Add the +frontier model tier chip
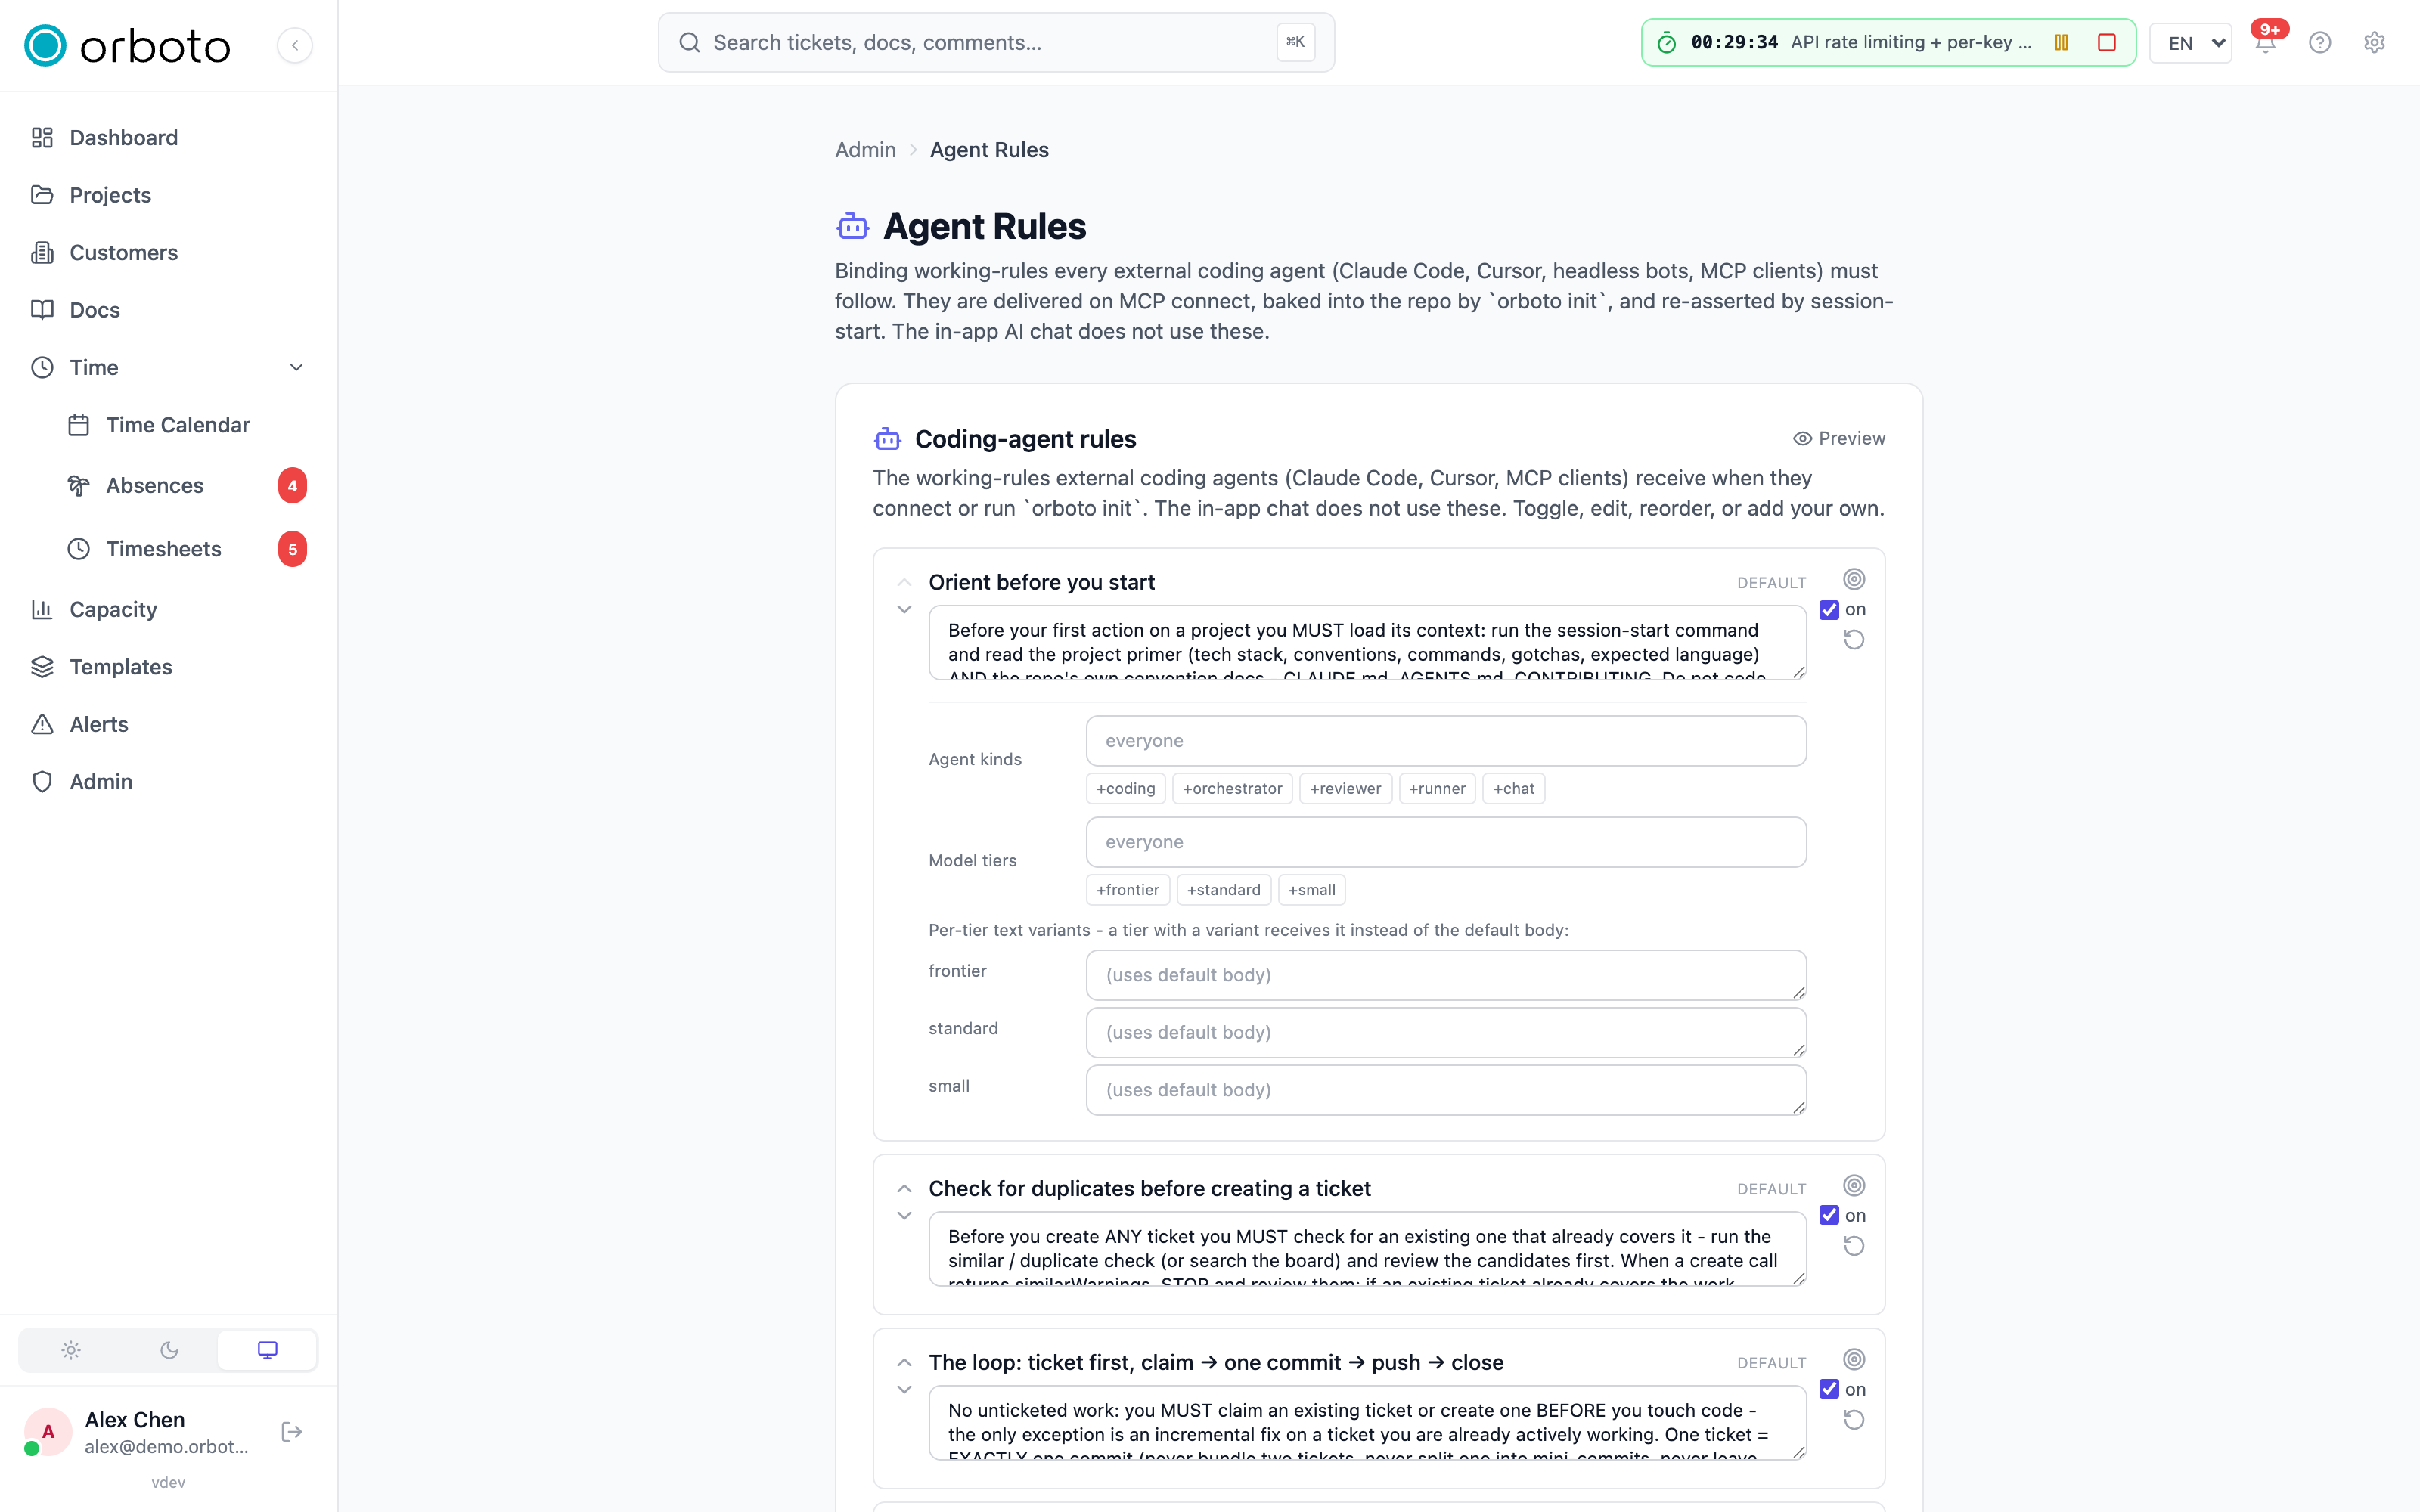Screen dimensions: 2420x1512 pyautogui.click(x=1128, y=890)
